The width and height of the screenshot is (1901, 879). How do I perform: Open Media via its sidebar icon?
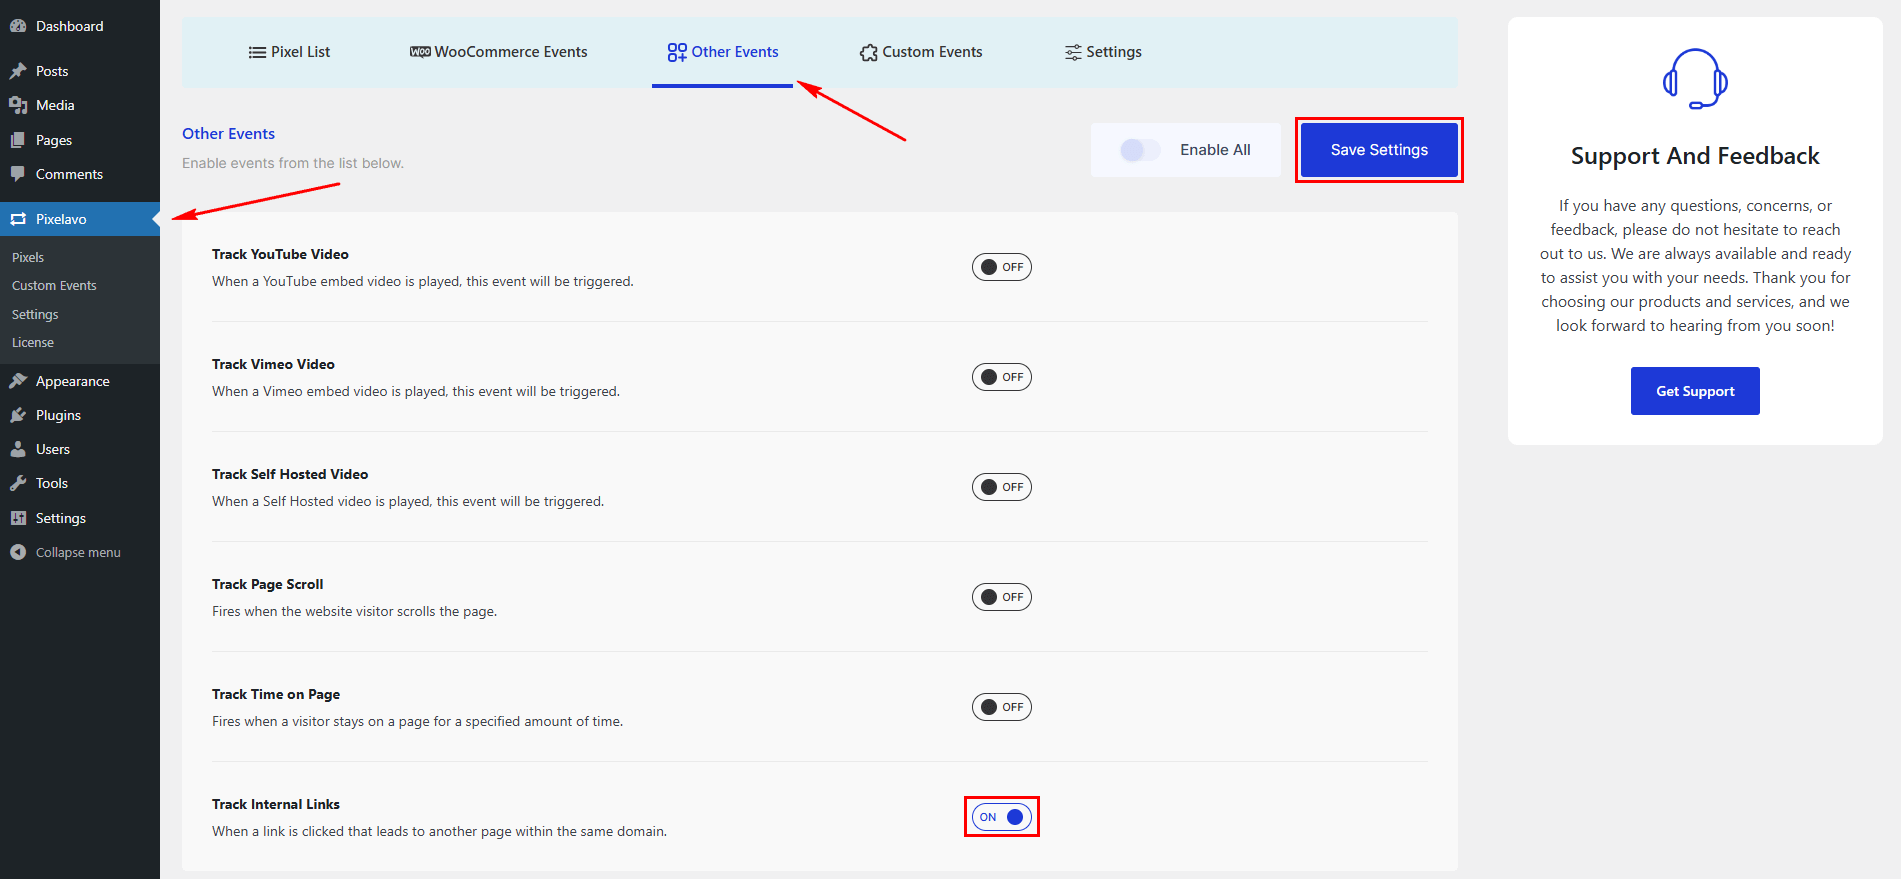[x=18, y=105]
